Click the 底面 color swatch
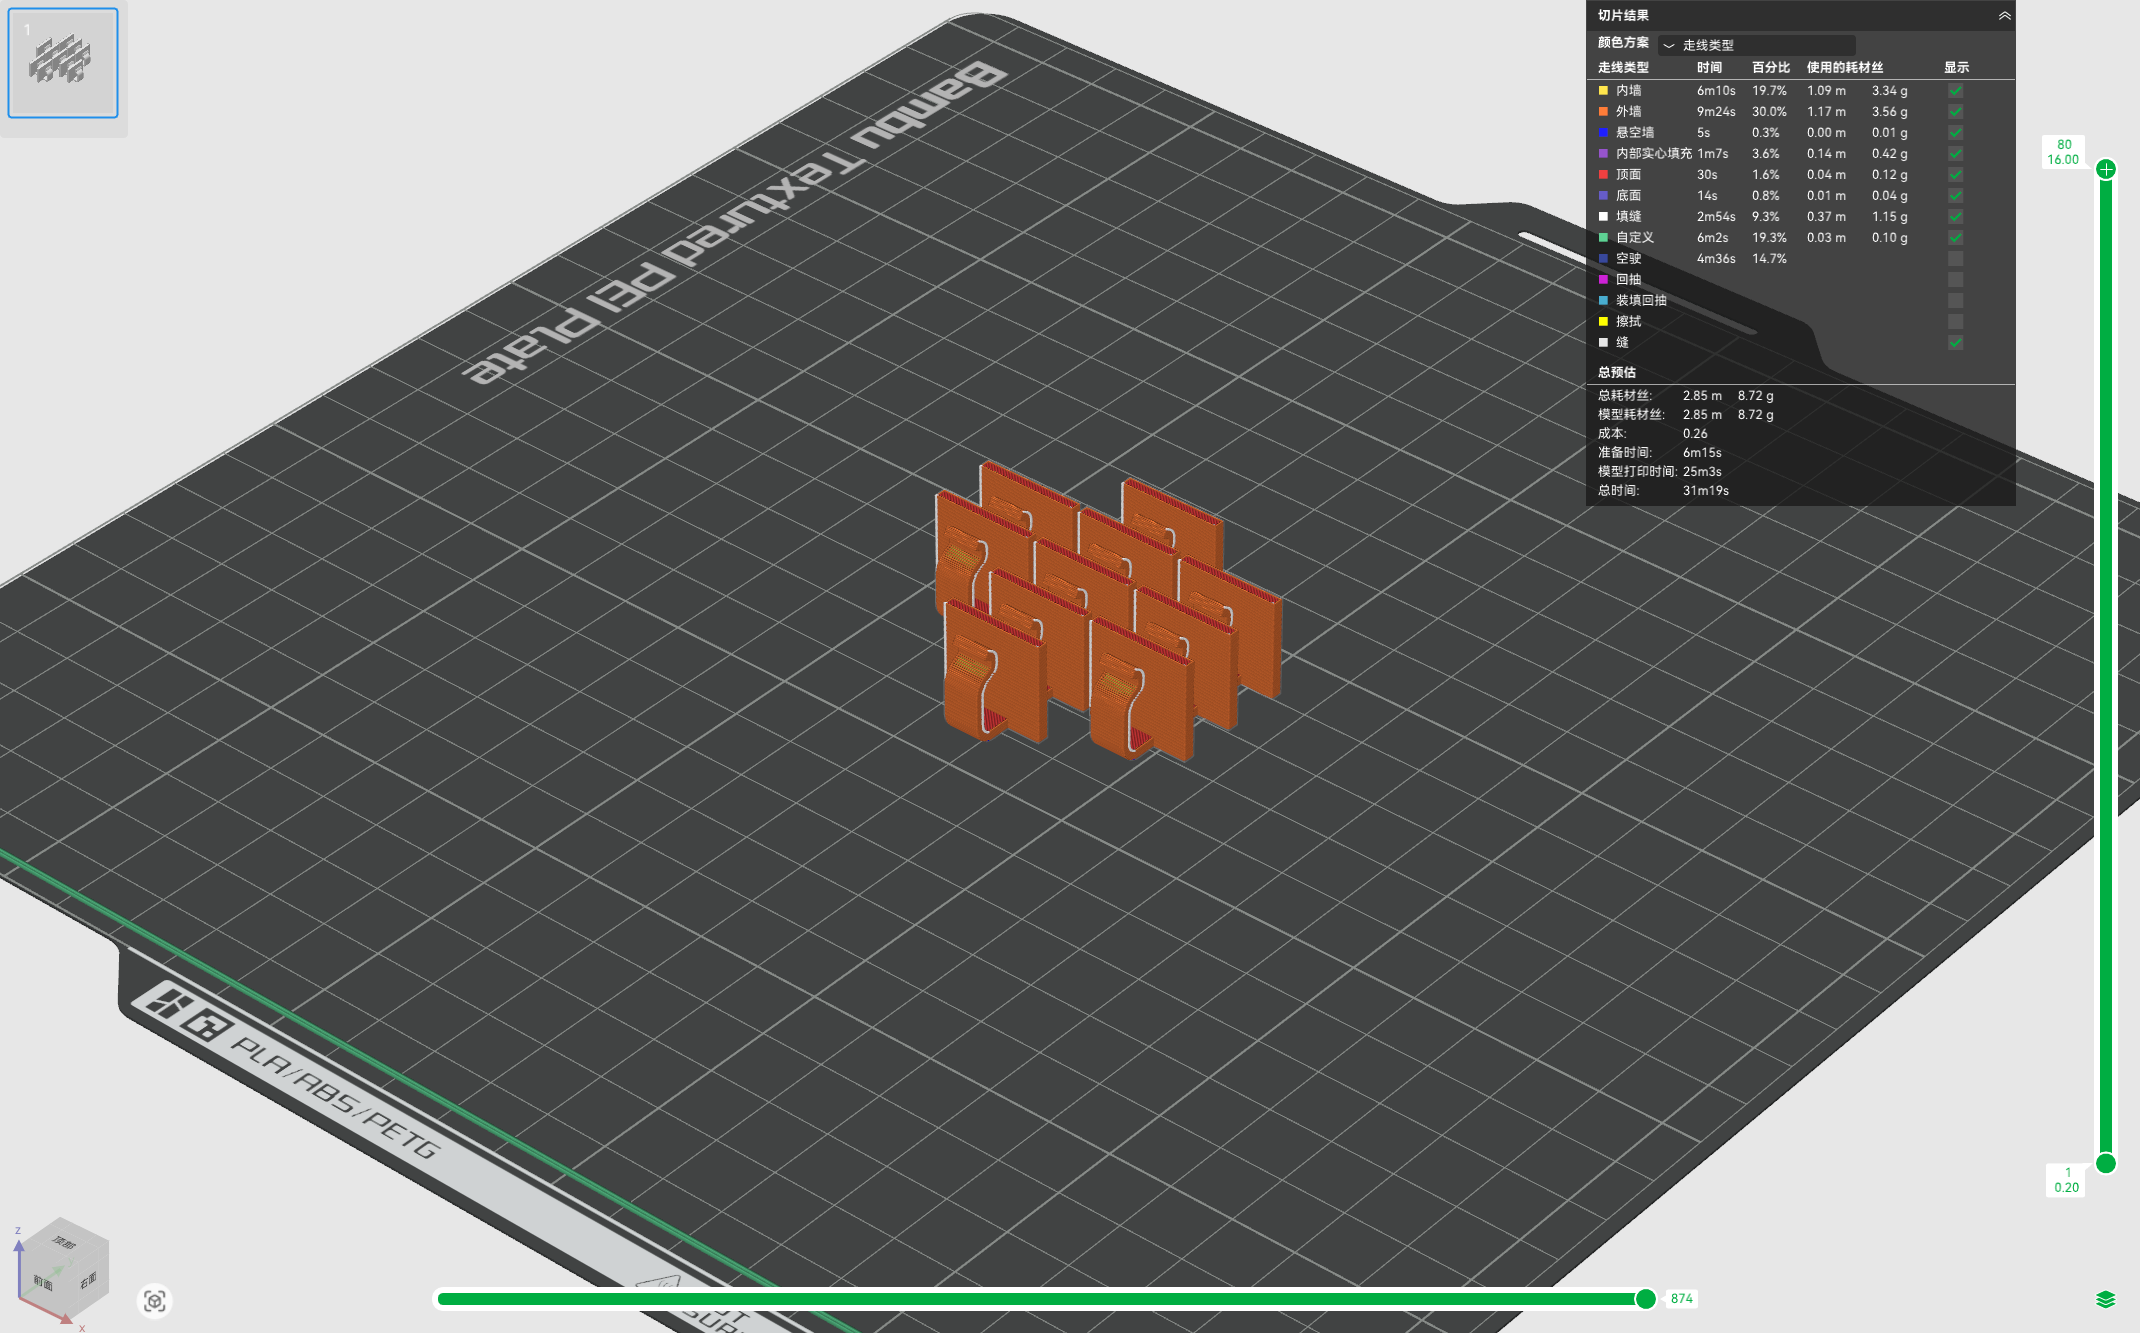The image size is (2140, 1333). (x=1603, y=196)
